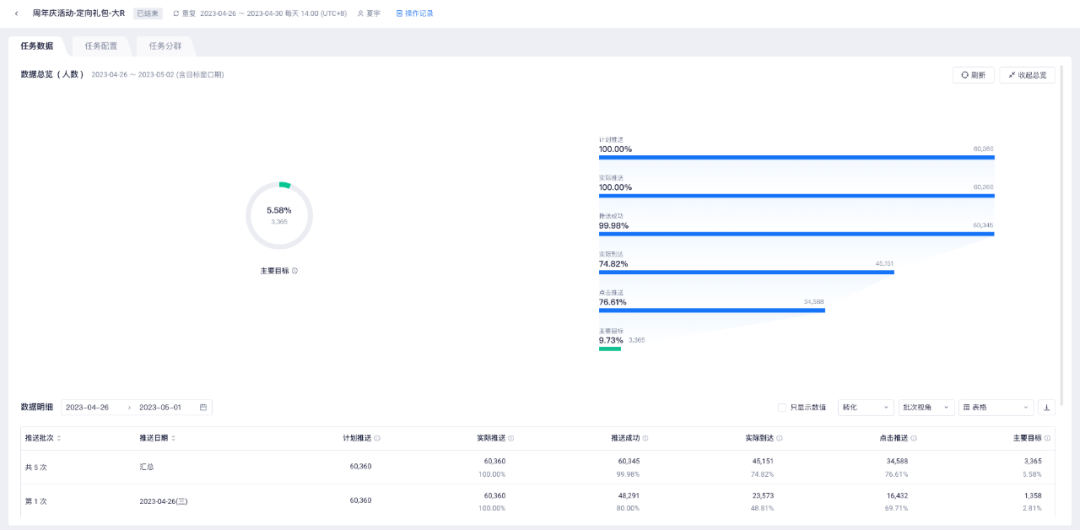Click the 汇总 cell
Screen dimensions: 1080x530
tap(146, 467)
